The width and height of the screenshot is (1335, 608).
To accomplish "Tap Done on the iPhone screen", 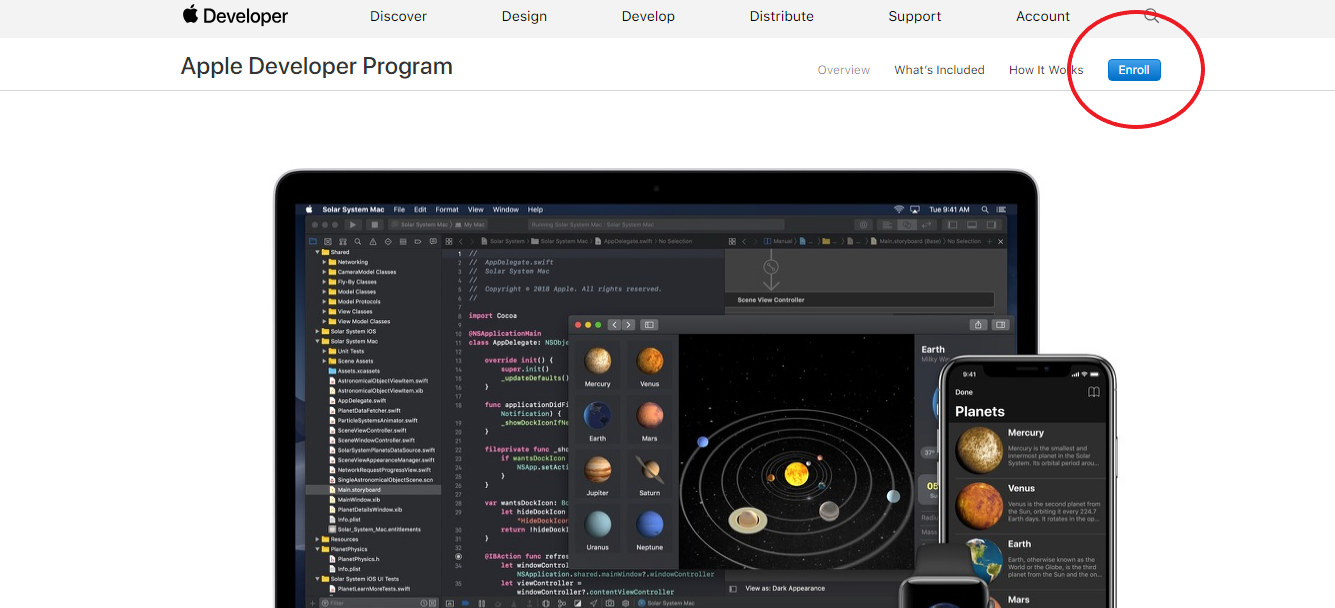I will 964,392.
